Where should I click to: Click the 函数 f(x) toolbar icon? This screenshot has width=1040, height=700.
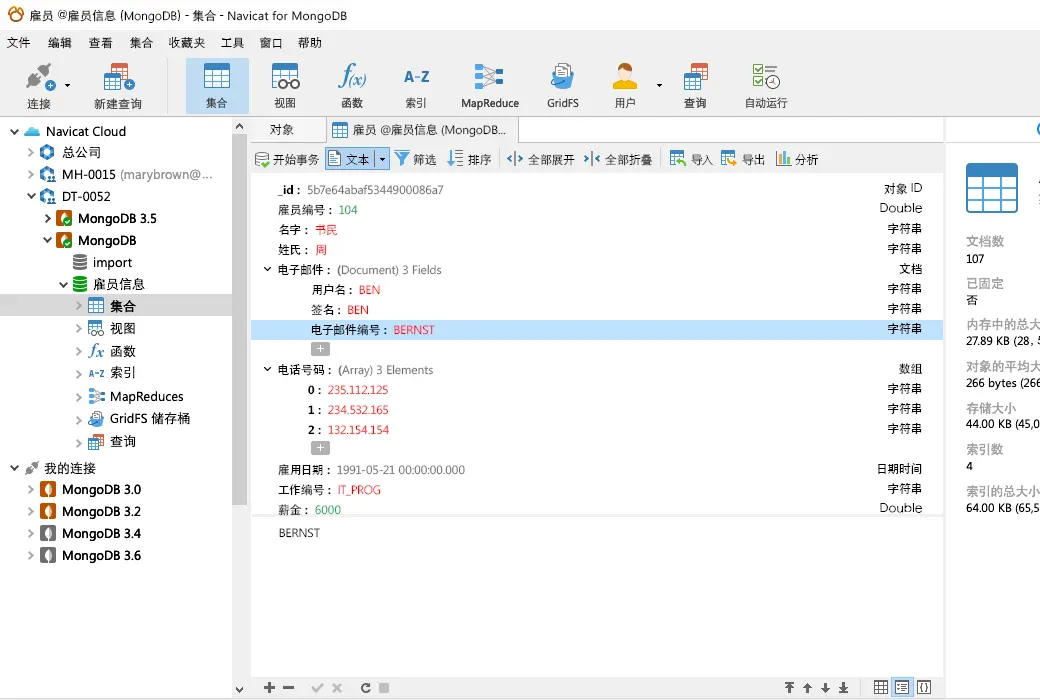pos(352,86)
